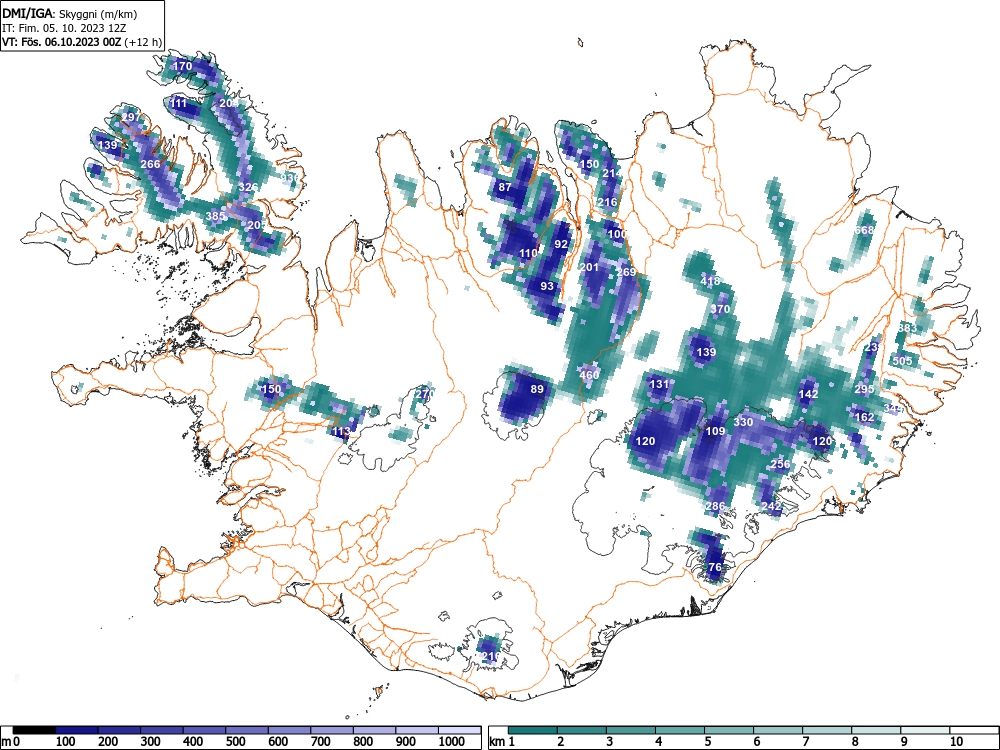Click the visibility value 110
1000x750 pixels.
tap(528, 253)
